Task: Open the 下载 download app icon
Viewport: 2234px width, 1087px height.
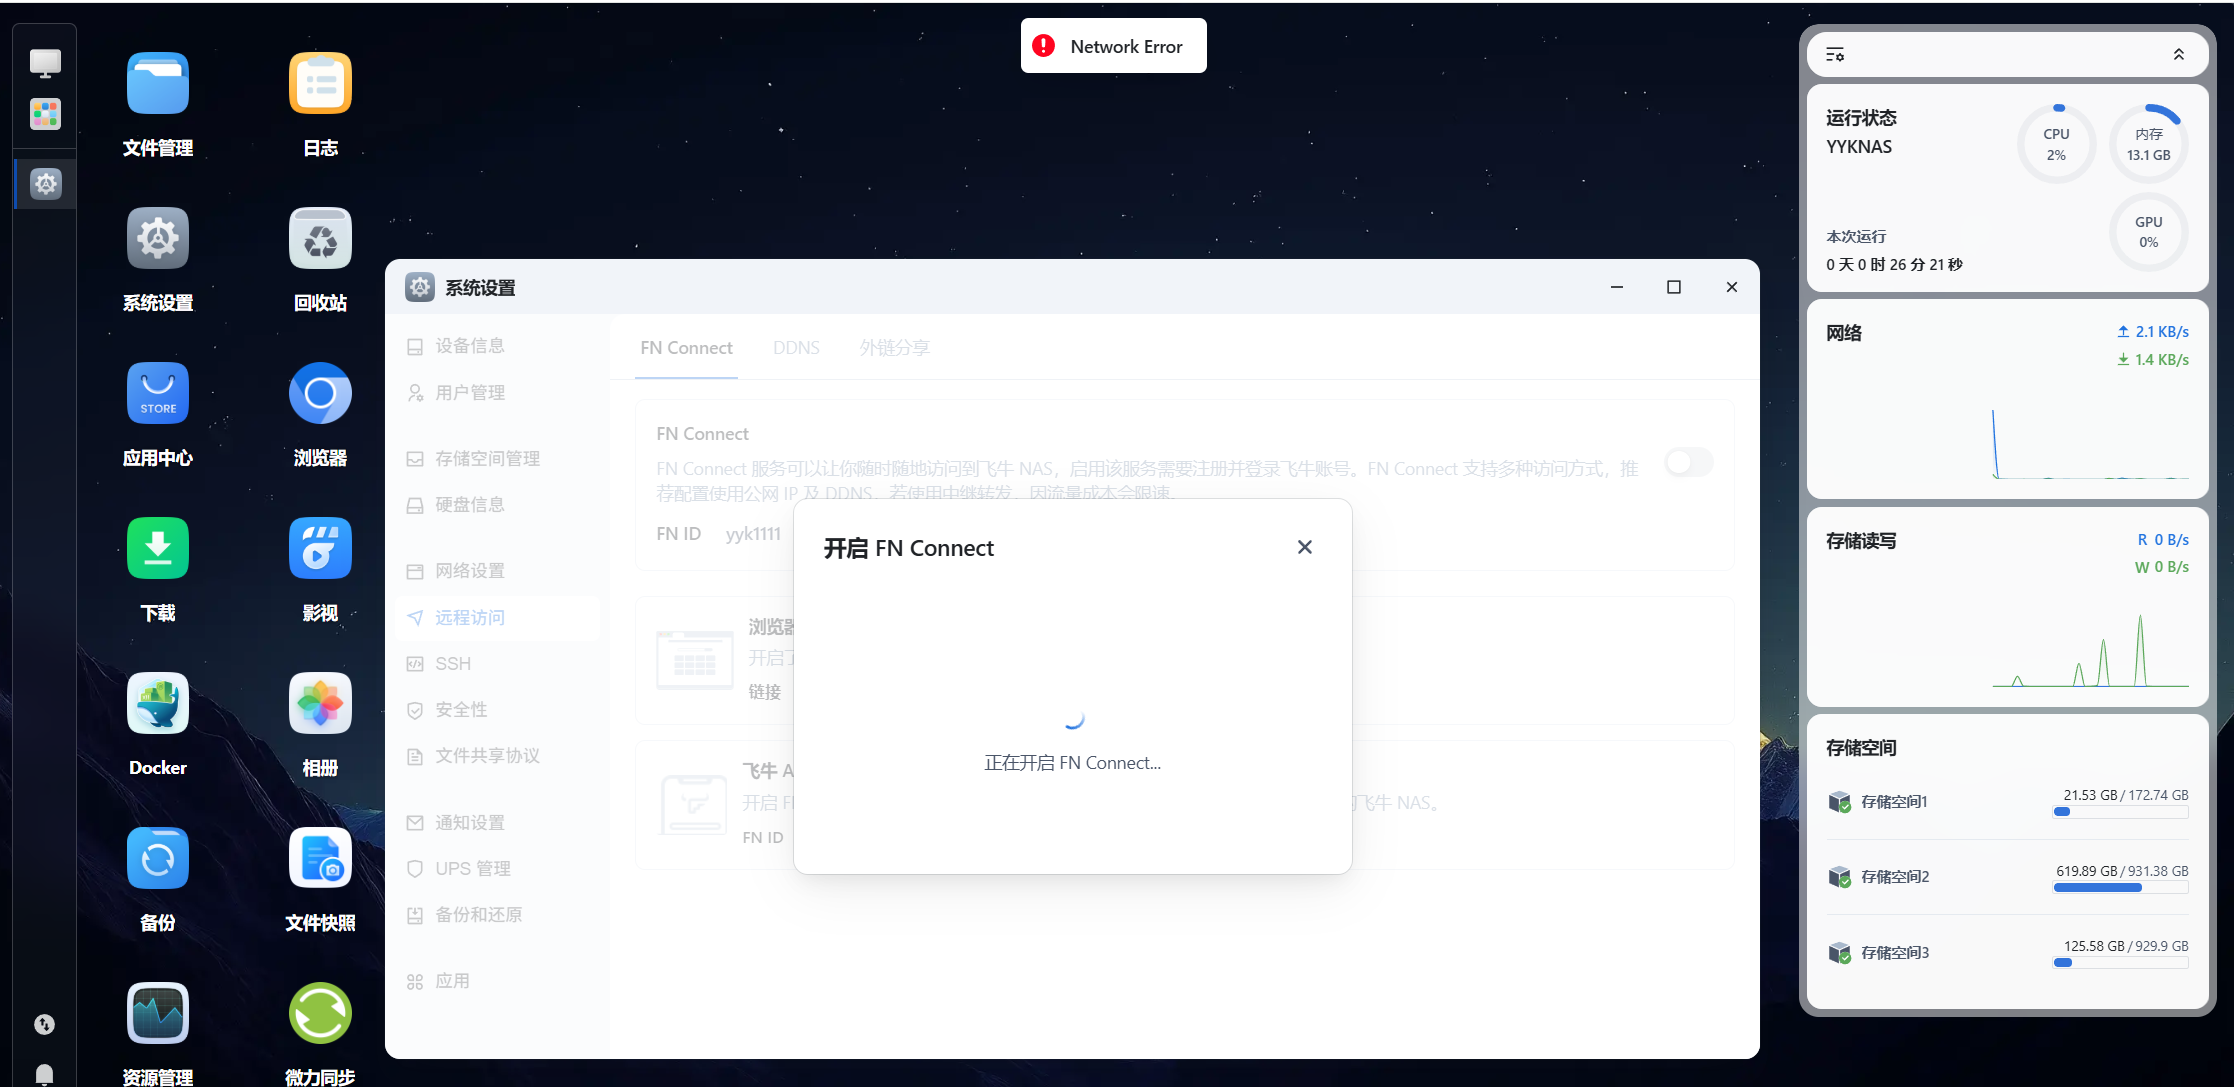Action: (x=158, y=548)
